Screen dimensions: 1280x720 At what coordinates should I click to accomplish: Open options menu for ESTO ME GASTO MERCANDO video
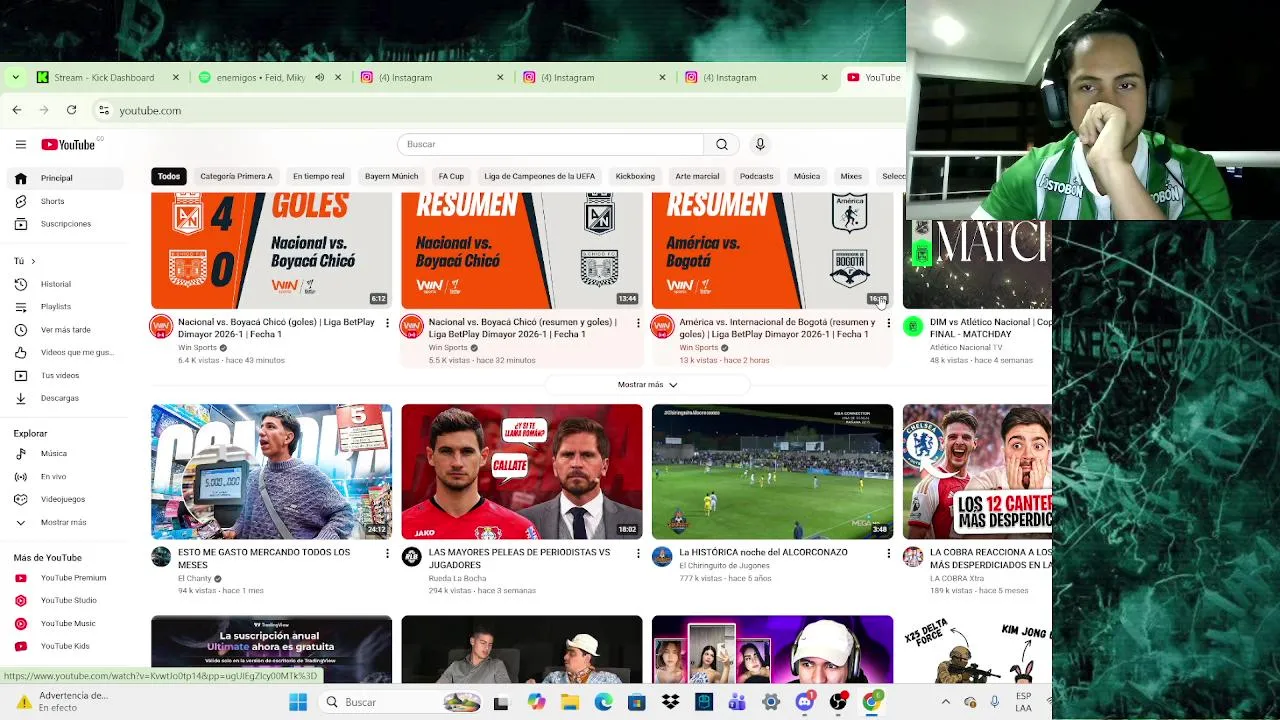coord(387,553)
